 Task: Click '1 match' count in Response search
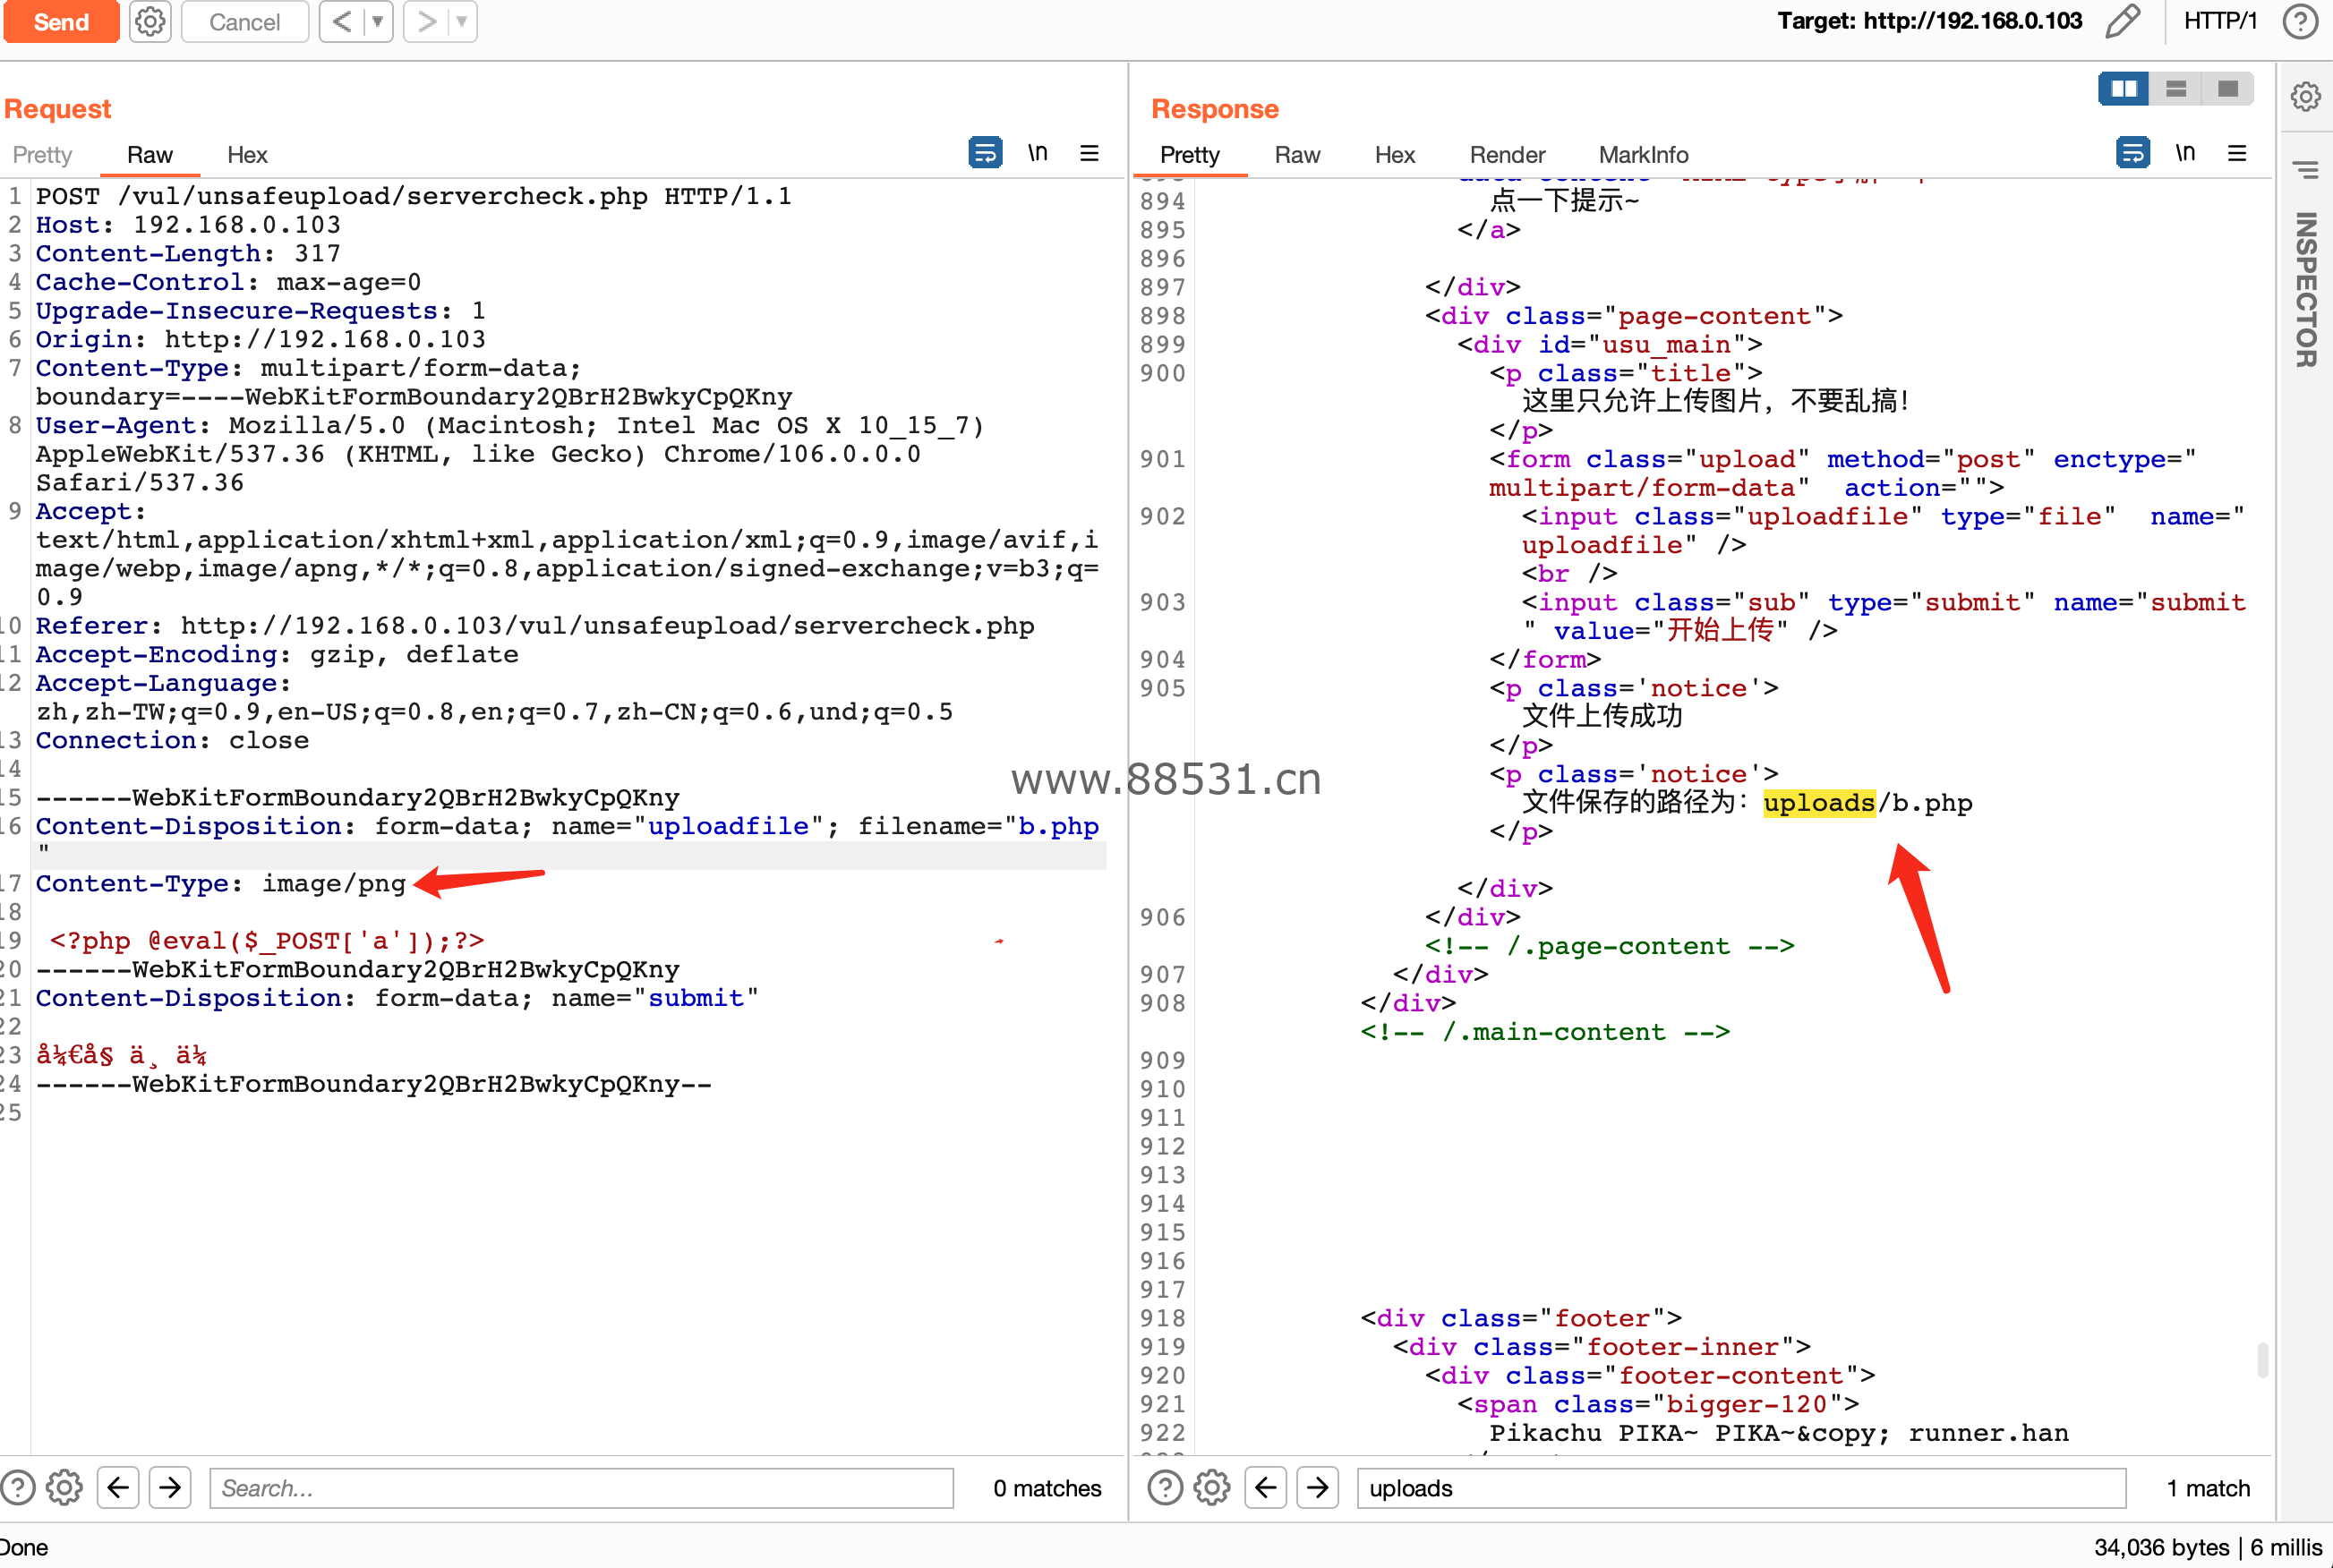[x=2208, y=1488]
